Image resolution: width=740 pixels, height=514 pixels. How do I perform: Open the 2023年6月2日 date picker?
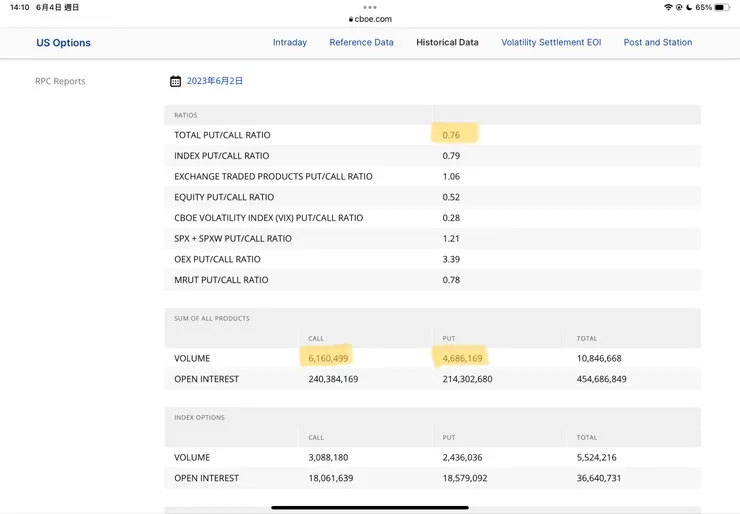pyautogui.click(x=214, y=81)
